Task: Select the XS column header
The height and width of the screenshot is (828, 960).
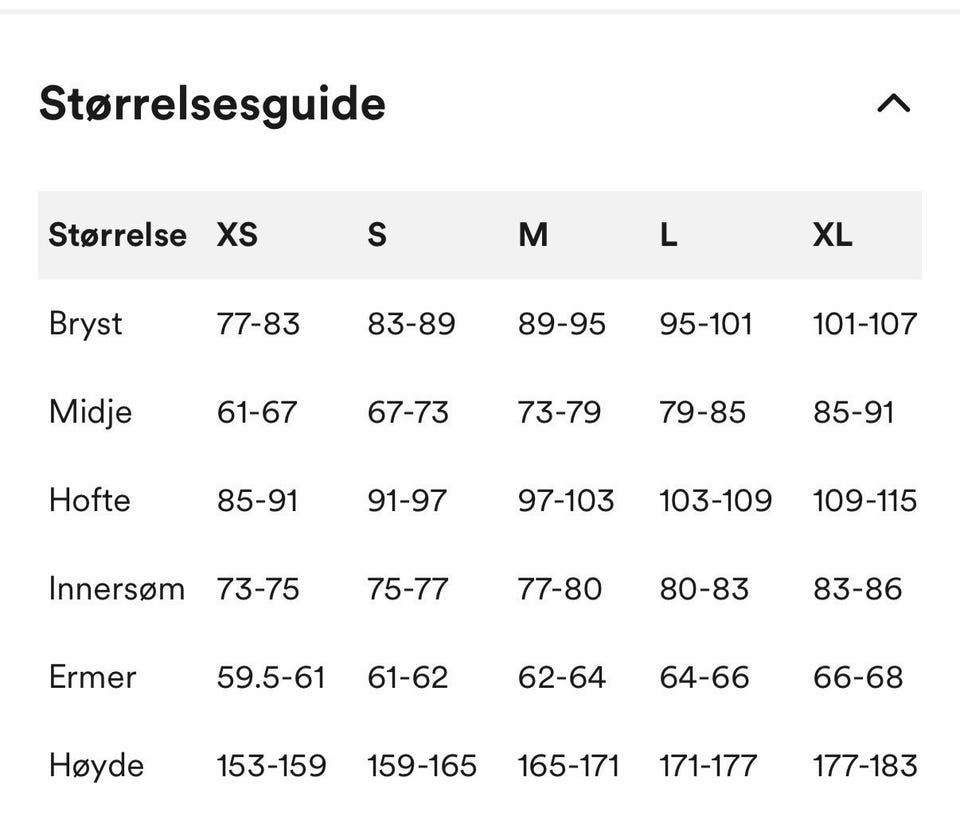Action: pyautogui.click(x=237, y=235)
